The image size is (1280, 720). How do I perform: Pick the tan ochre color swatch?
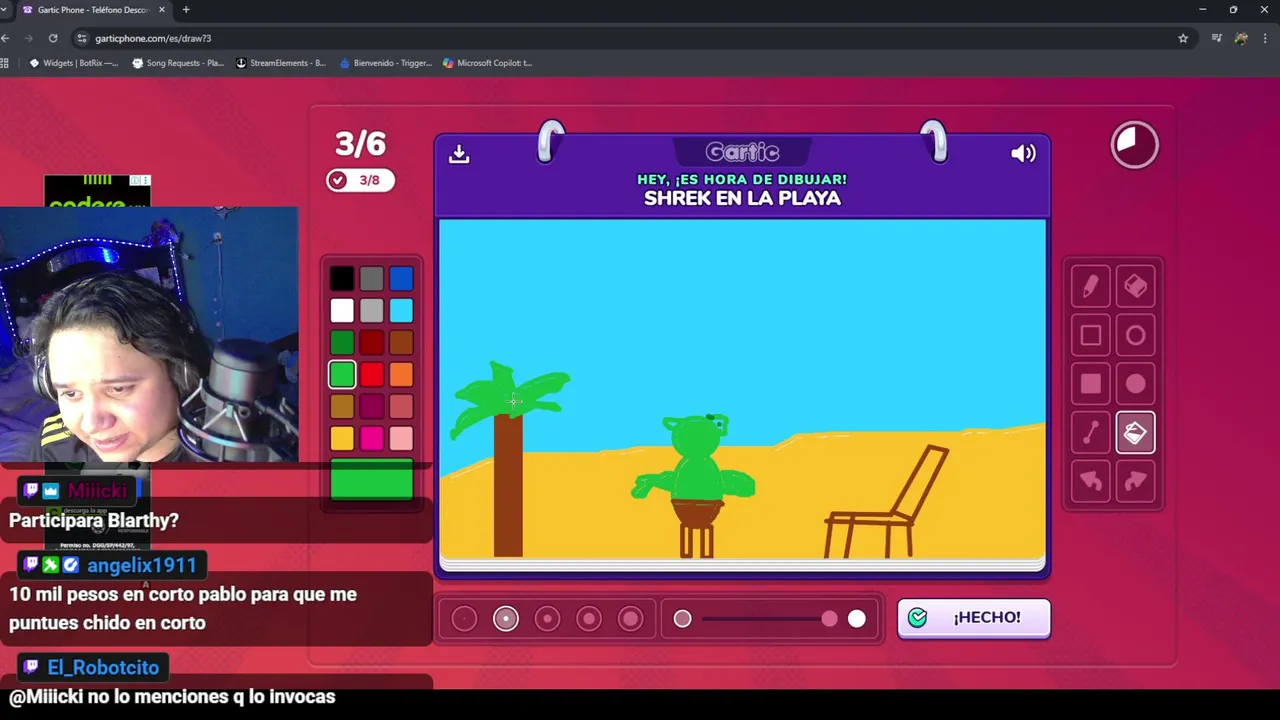tap(342, 406)
